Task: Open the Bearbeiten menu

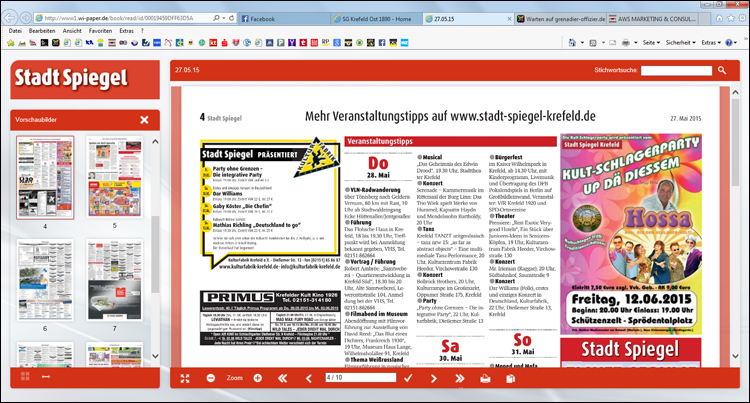Action: coord(42,31)
